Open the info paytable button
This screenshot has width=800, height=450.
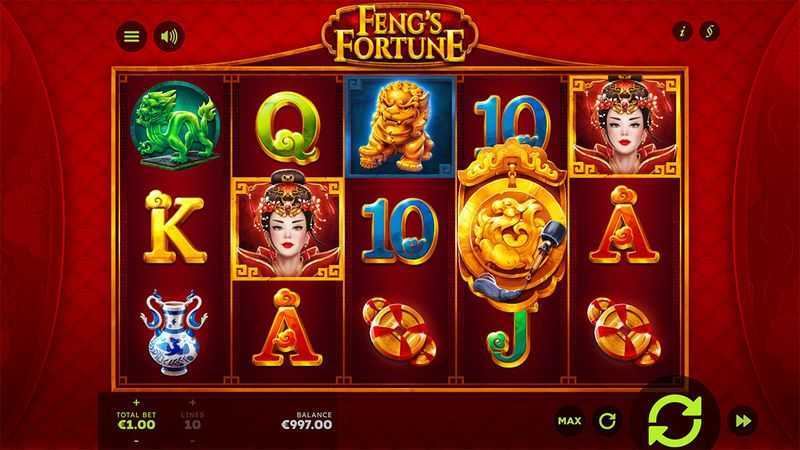point(682,32)
